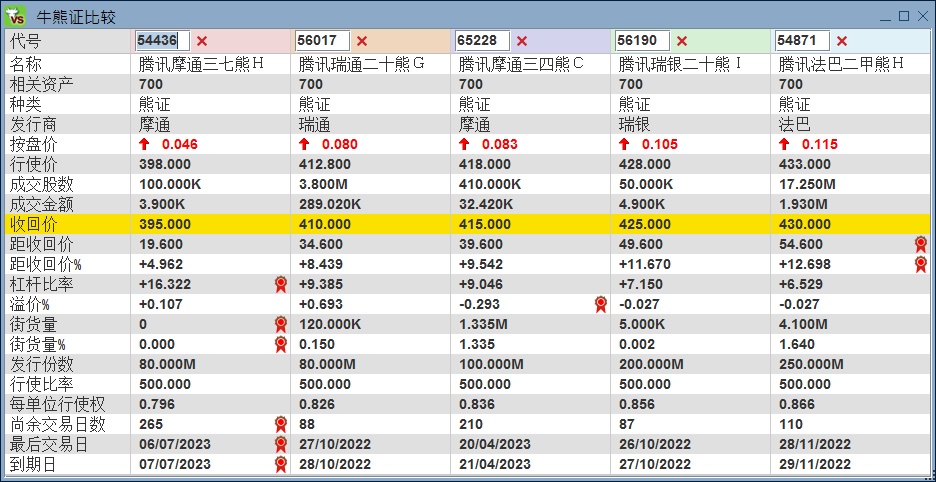Click the red up arrow beside price 0.083
The image size is (936, 482).
[464, 144]
